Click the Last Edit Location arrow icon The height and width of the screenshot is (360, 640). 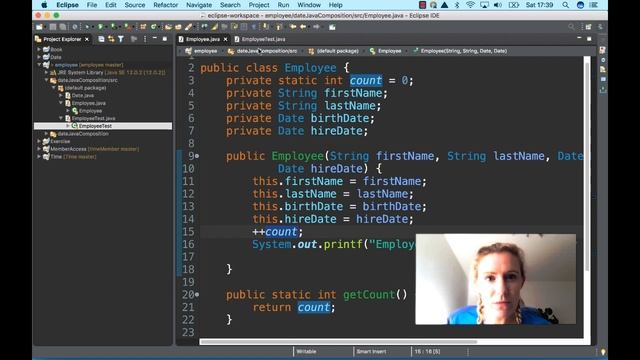point(293,27)
